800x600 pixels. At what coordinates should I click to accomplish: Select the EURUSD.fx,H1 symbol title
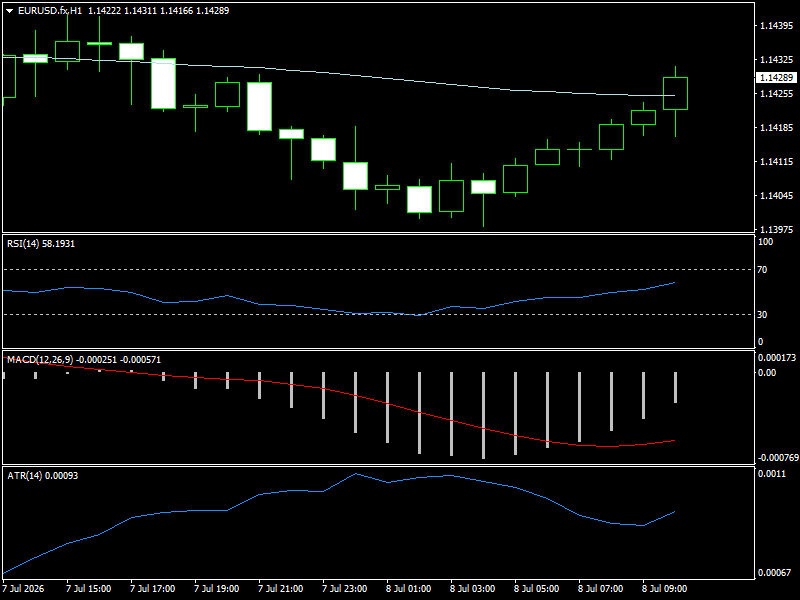(49, 11)
